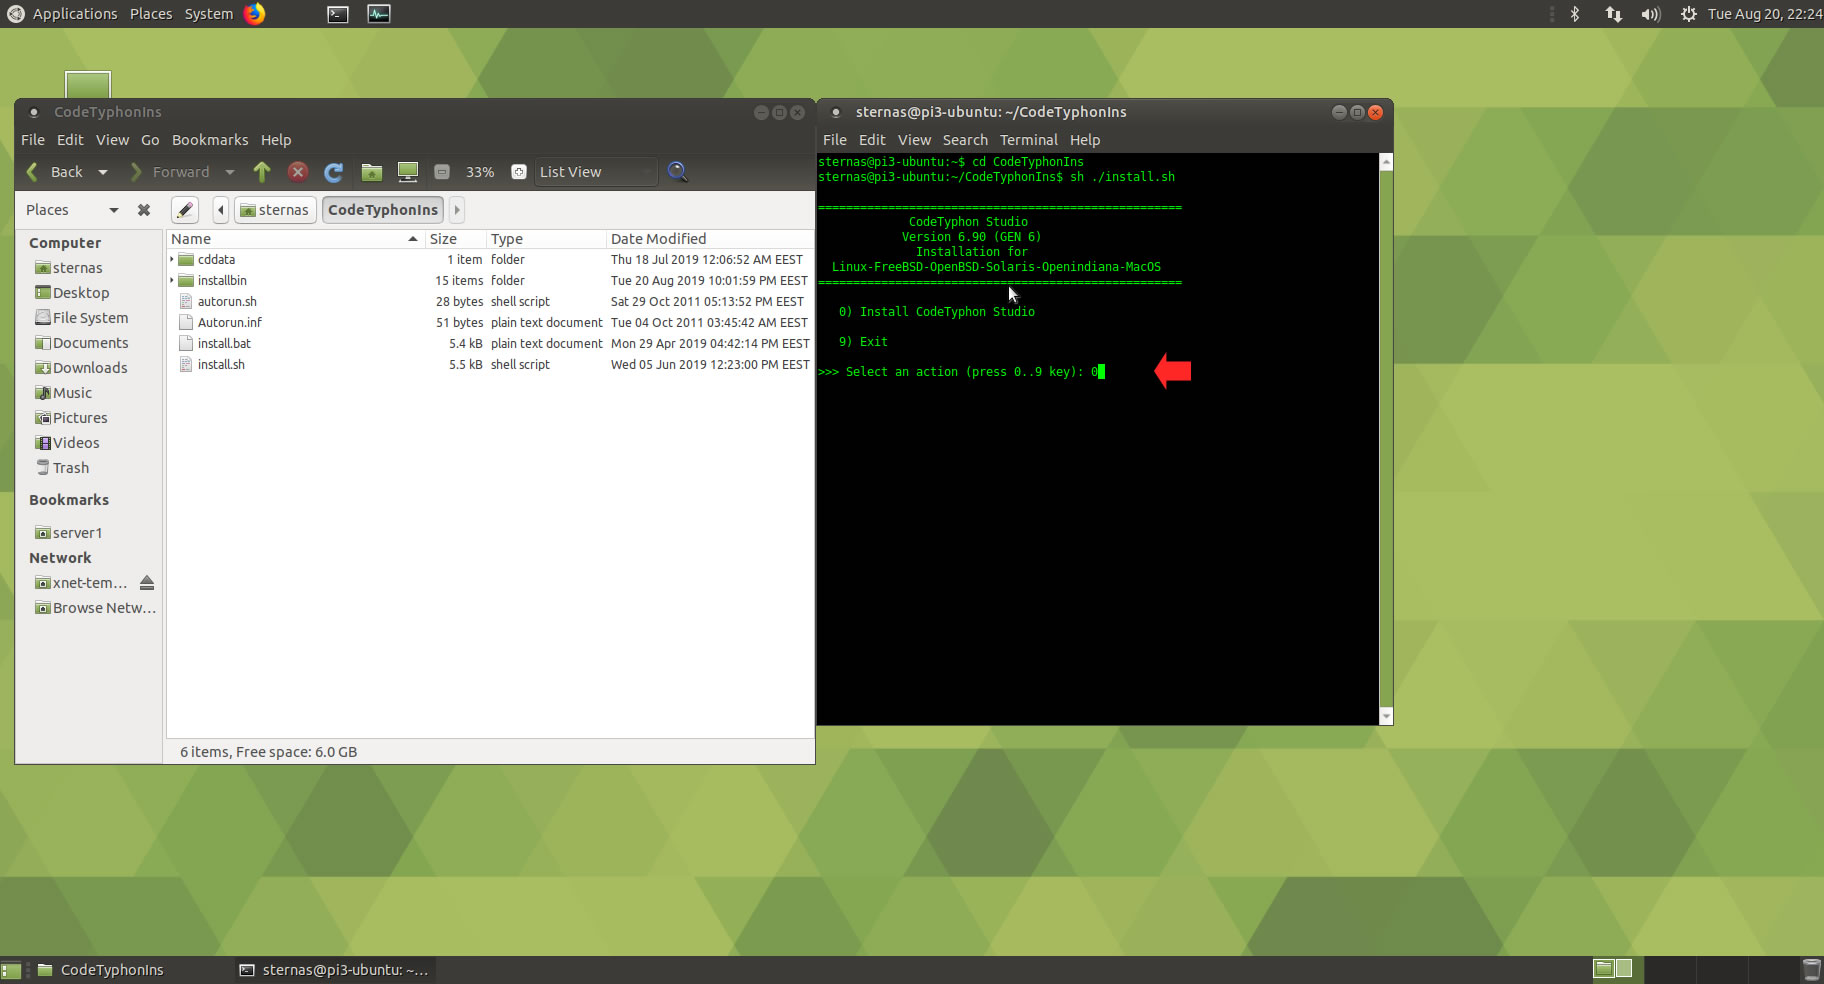This screenshot has height=984, width=1824.
Task: Sort by the Type column header
Action: pyautogui.click(x=546, y=239)
